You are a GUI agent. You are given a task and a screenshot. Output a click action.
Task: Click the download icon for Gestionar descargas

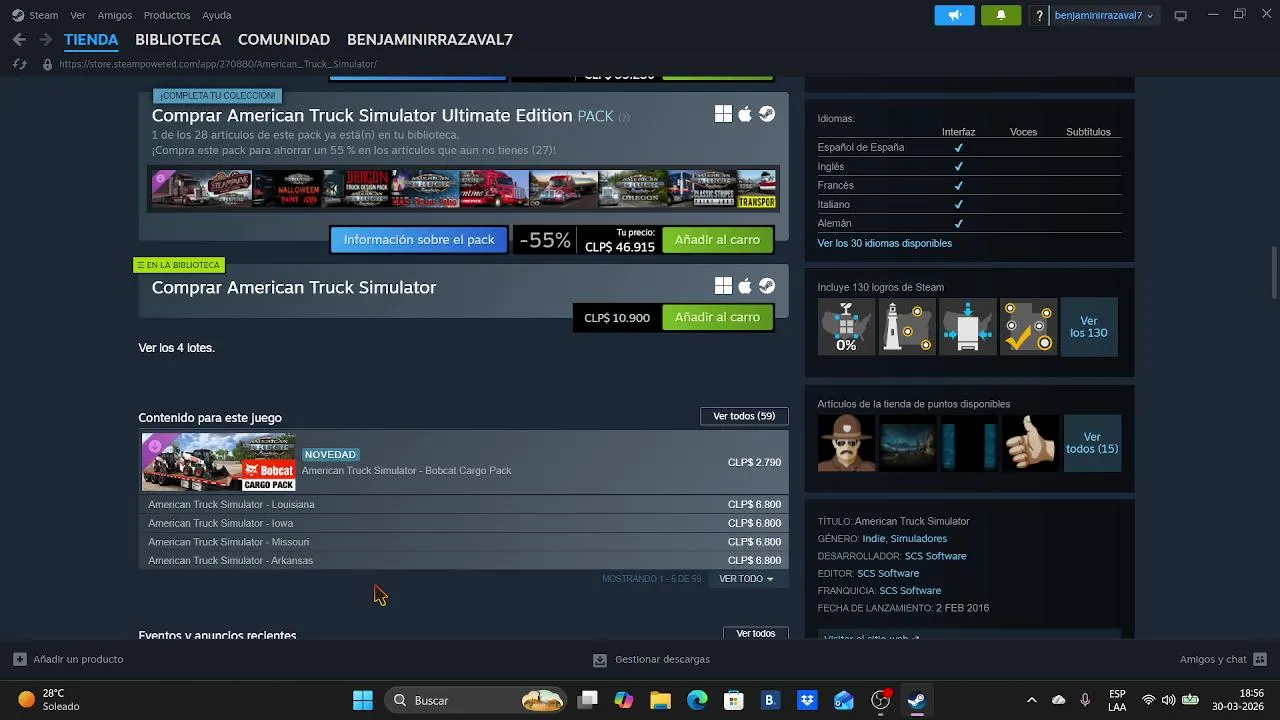600,660
